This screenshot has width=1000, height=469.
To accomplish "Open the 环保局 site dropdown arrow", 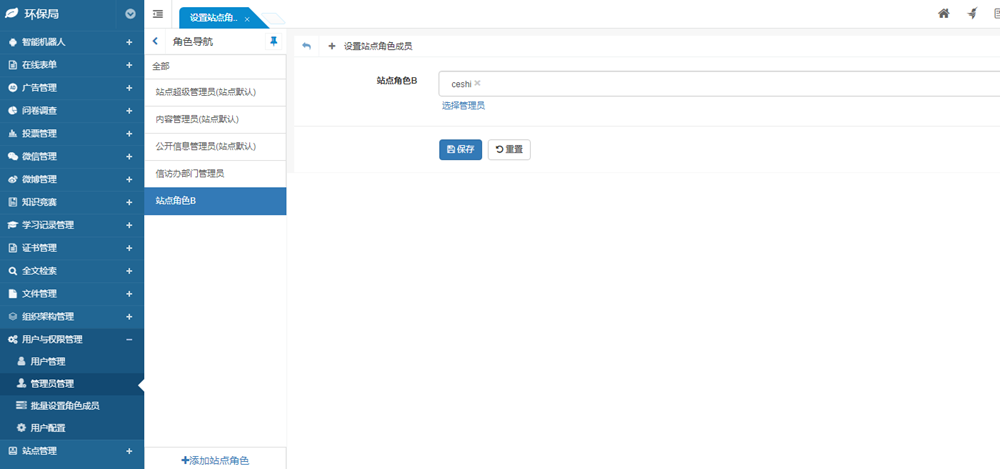I will pos(130,14).
